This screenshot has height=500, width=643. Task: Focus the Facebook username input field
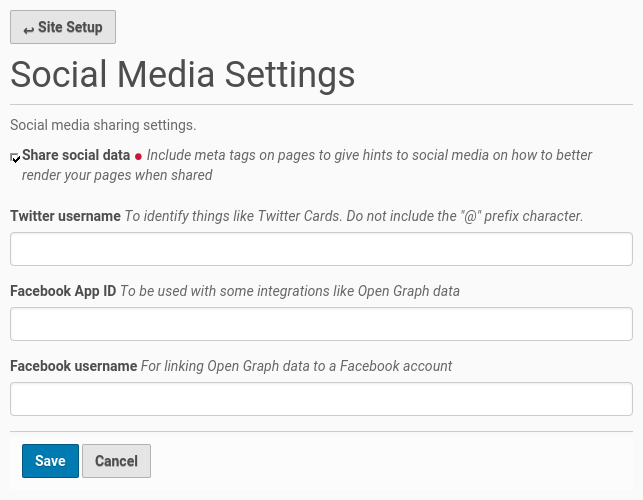point(321,399)
